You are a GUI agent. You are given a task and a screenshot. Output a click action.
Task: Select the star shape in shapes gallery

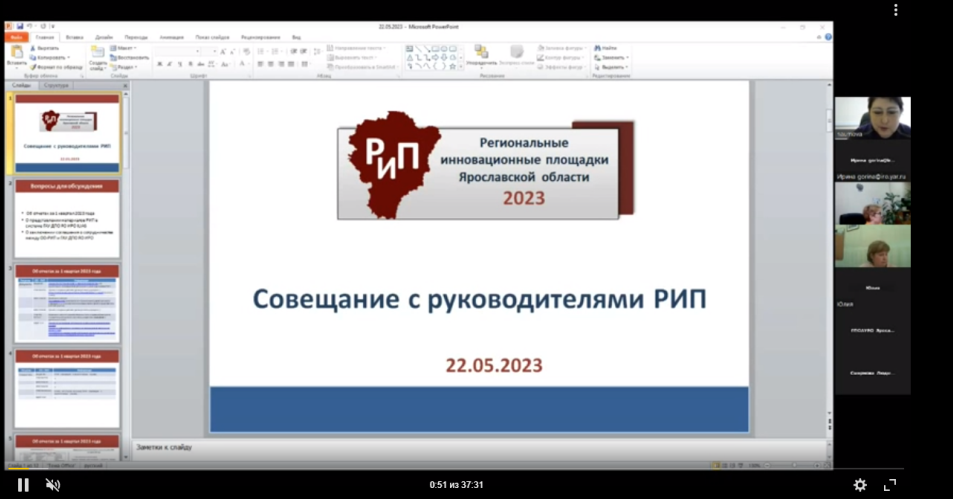453,66
